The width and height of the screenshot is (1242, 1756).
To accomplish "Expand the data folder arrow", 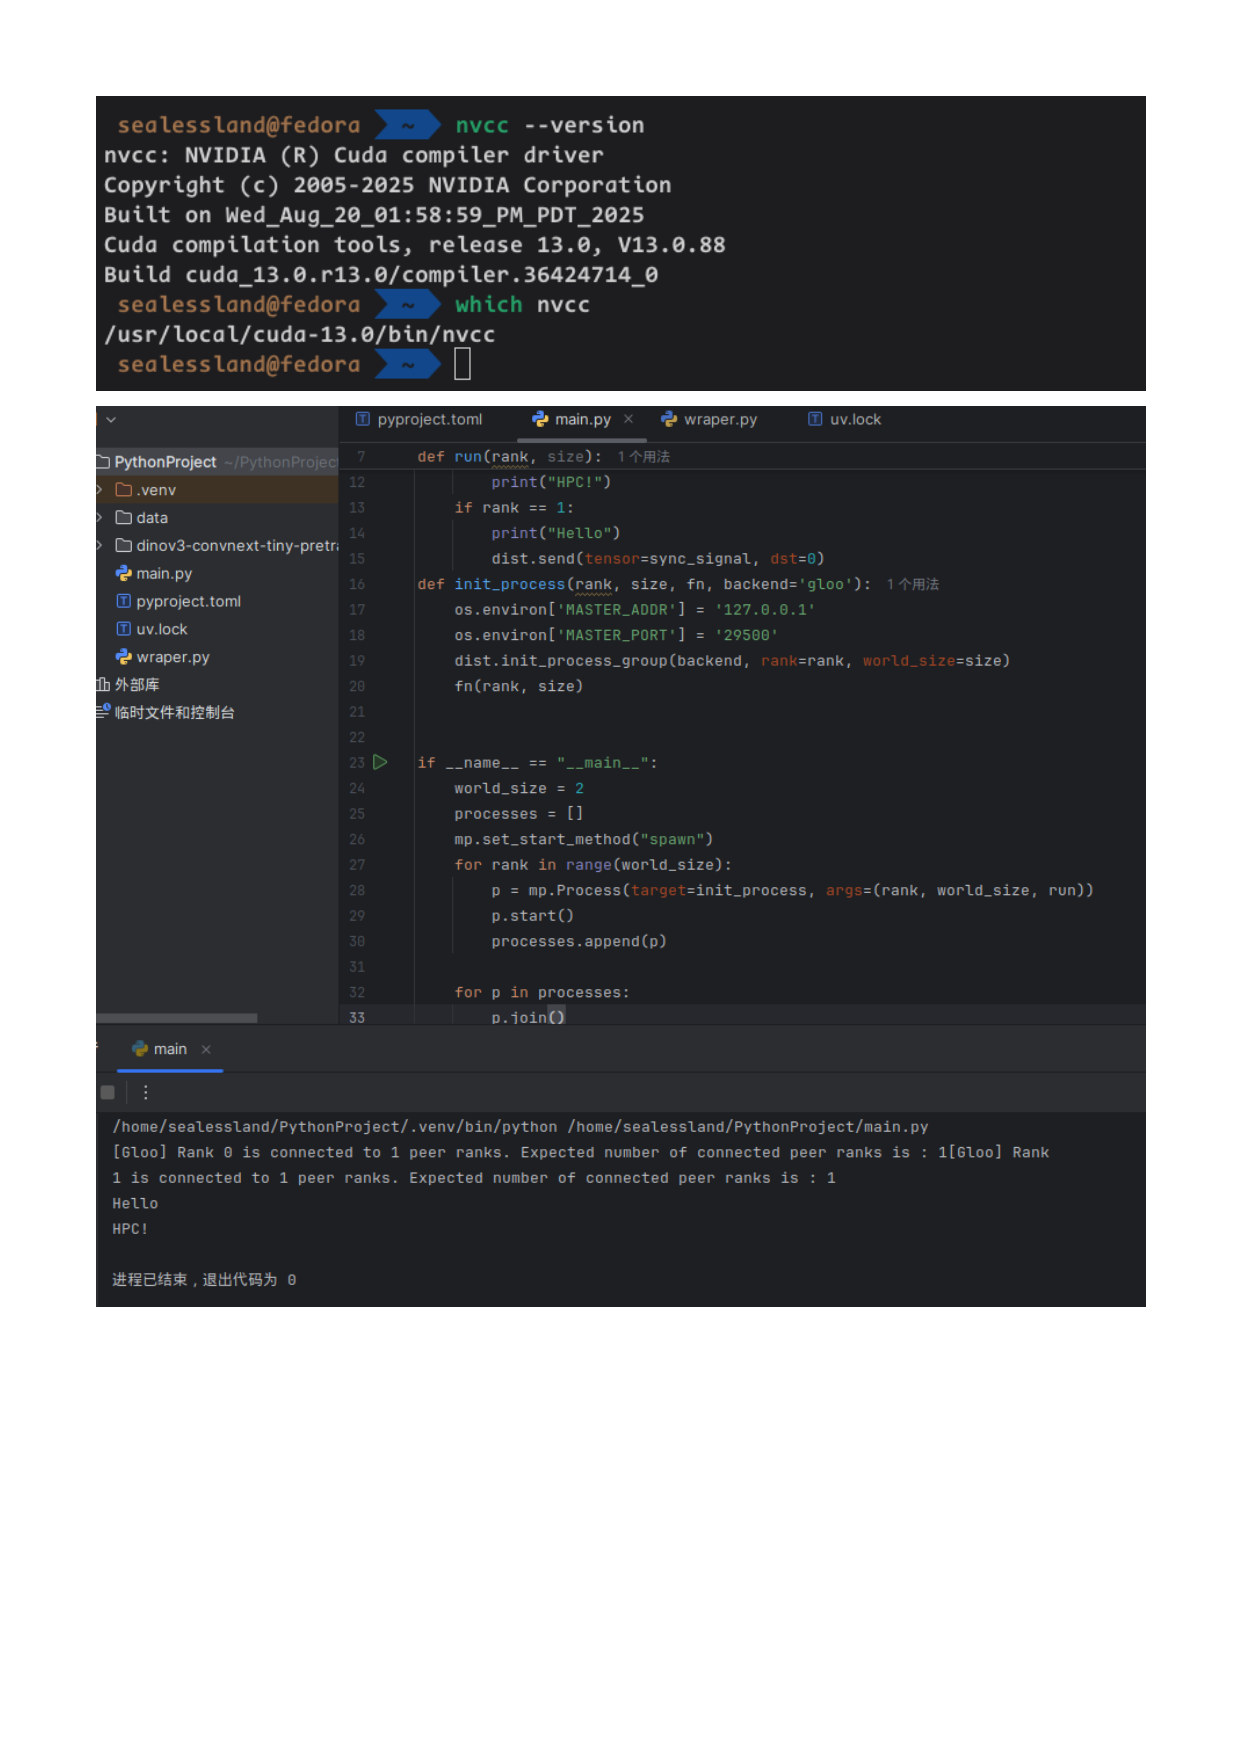I will tap(100, 518).
